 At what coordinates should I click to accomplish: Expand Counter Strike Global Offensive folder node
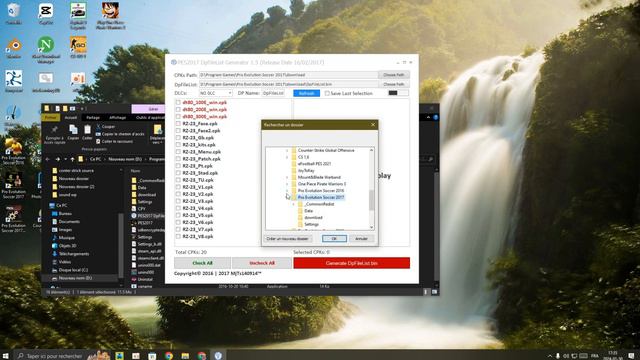(287, 150)
